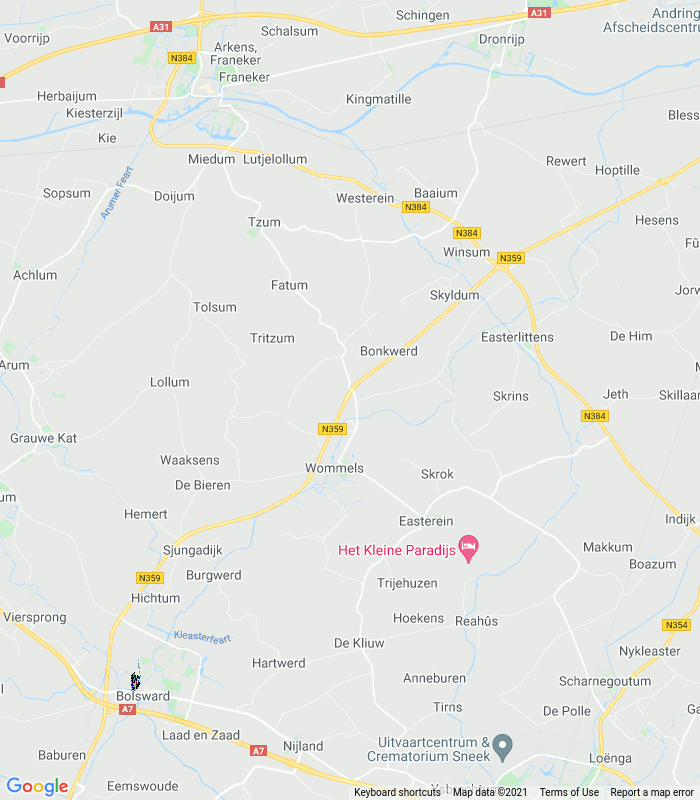This screenshot has width=700, height=800.
Task: Click the Kleasterfeart waterway label
Action: click(x=202, y=637)
